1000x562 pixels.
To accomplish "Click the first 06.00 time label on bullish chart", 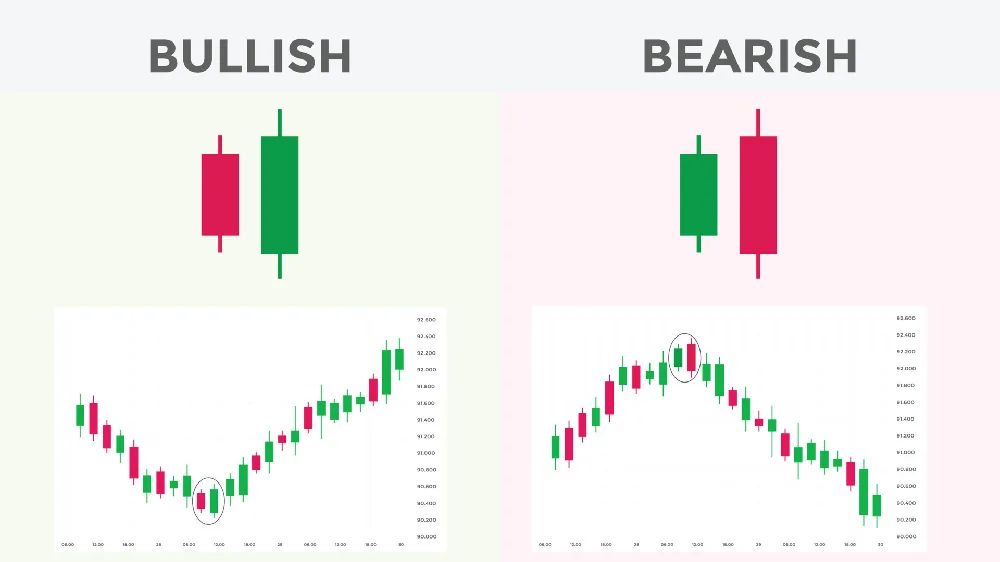I will click(68, 545).
